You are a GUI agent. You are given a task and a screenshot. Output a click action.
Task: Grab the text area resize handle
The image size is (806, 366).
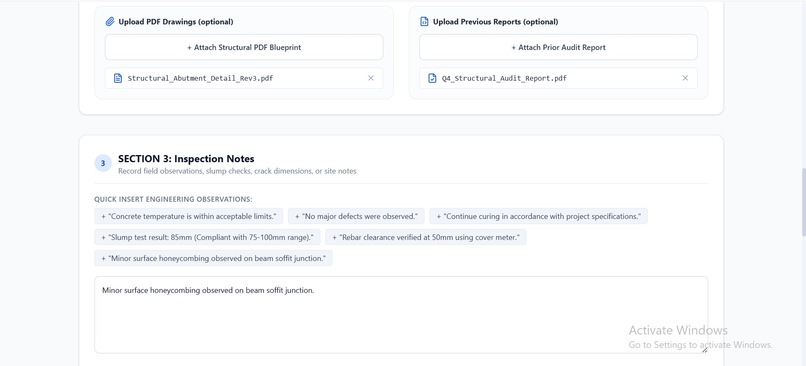pyautogui.click(x=704, y=350)
